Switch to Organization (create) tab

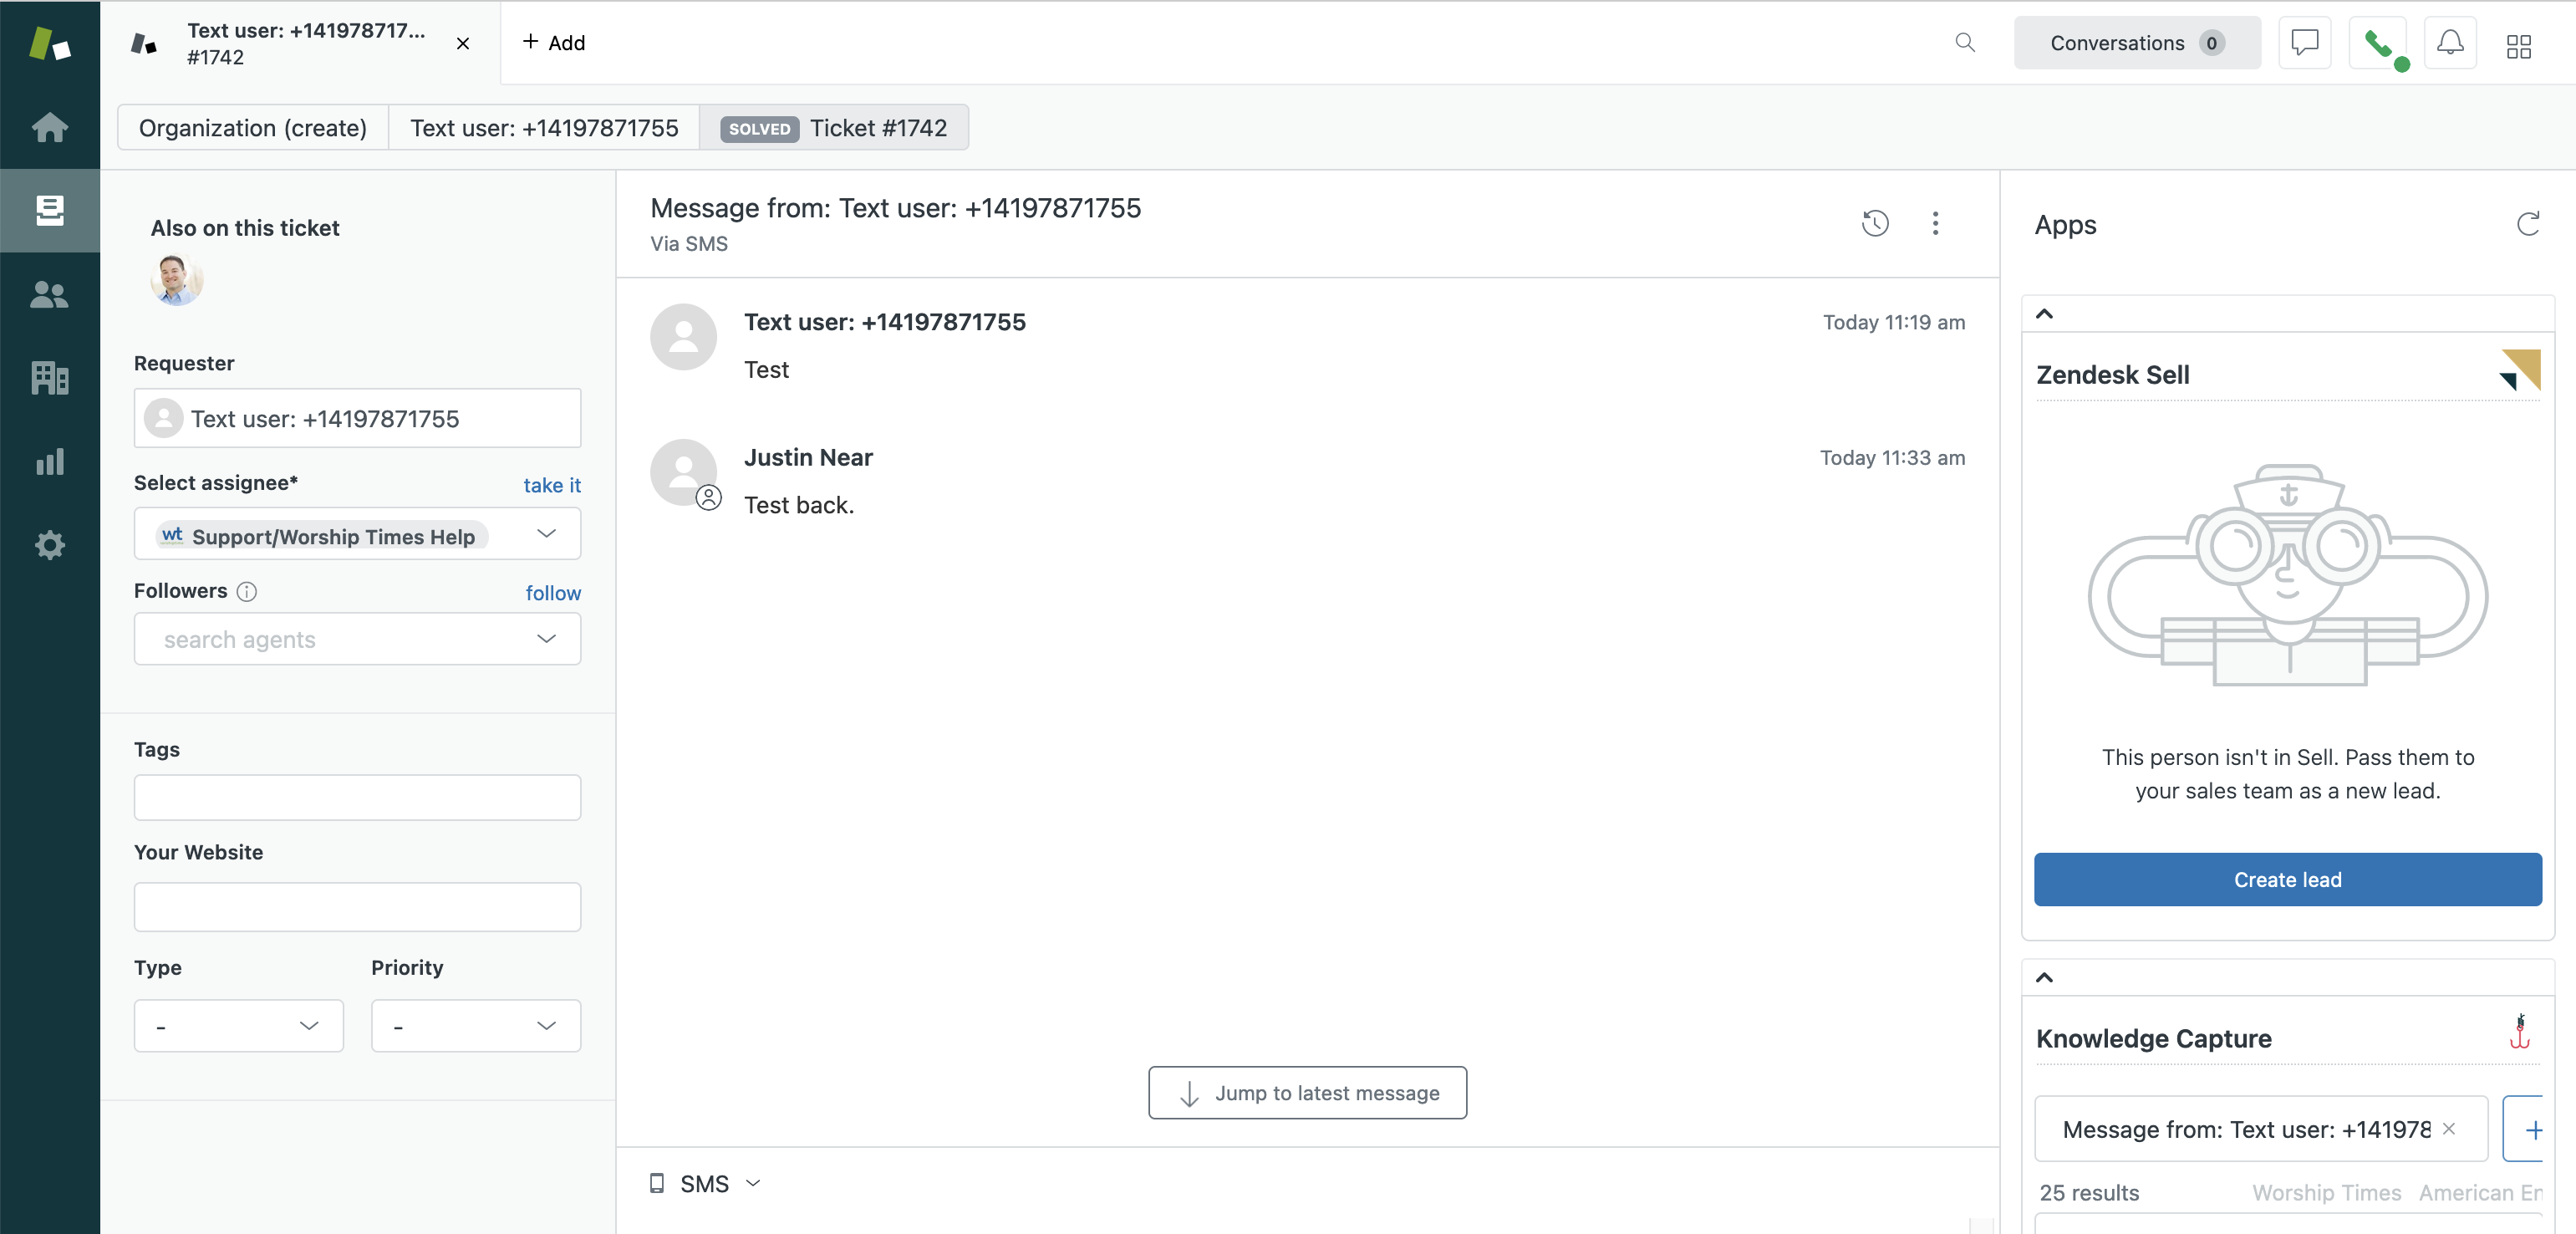pyautogui.click(x=253, y=128)
